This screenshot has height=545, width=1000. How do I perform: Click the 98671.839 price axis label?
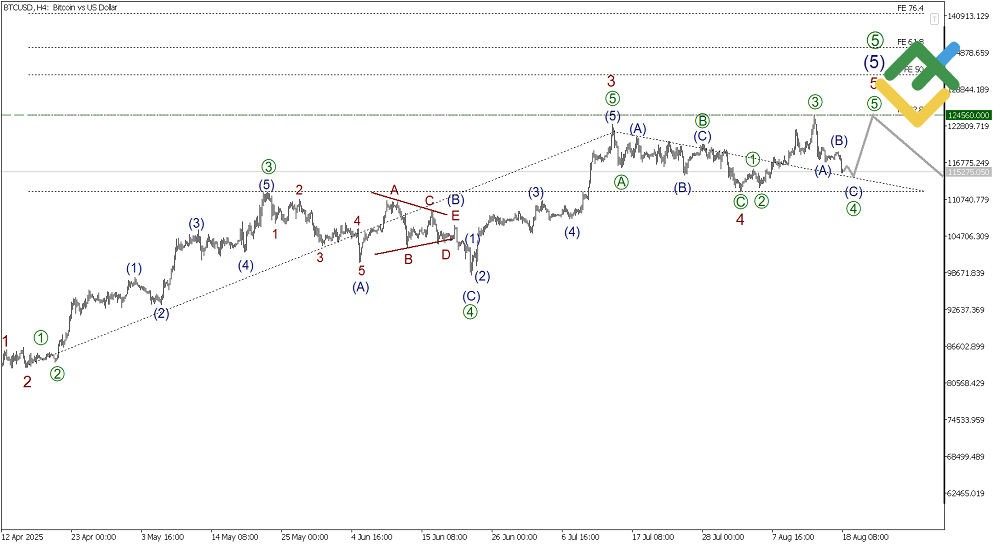point(968,273)
